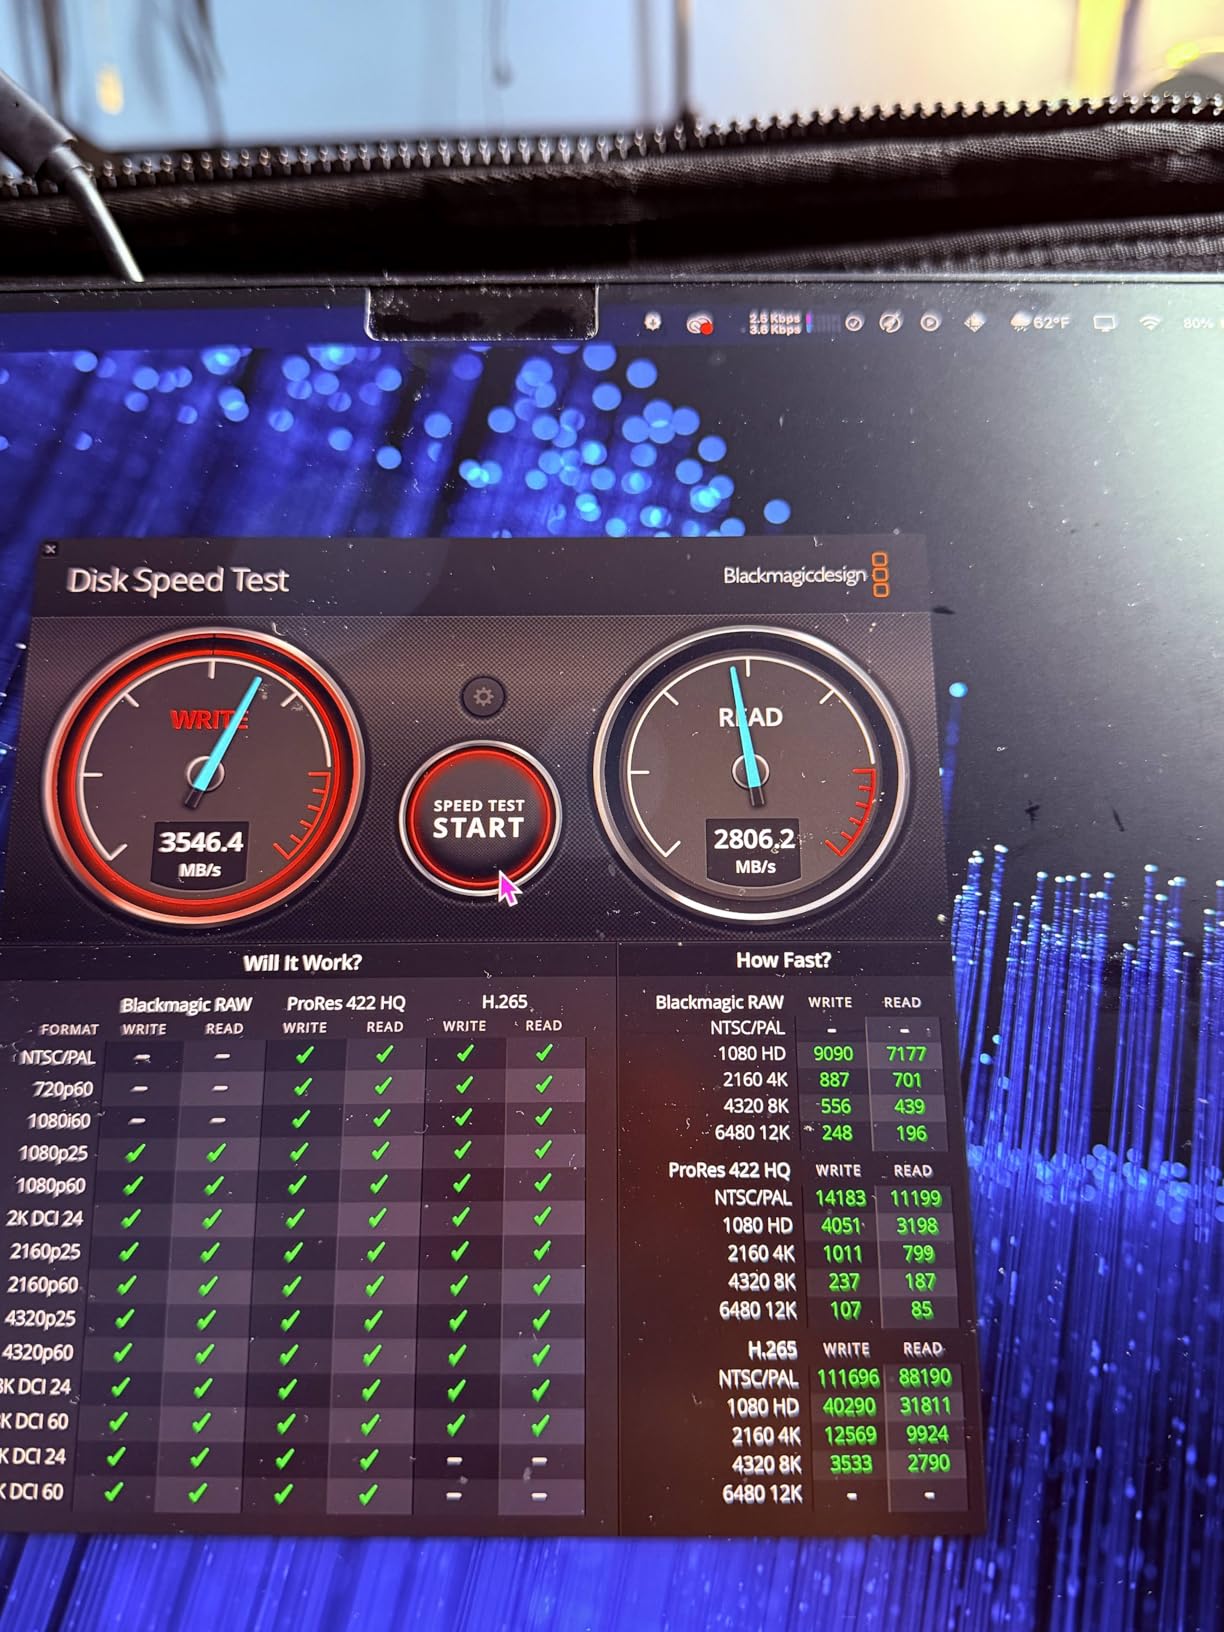Click Blackmagic RAW 4320 8K read value 439
The width and height of the screenshot is (1224, 1632).
pos(909,1107)
